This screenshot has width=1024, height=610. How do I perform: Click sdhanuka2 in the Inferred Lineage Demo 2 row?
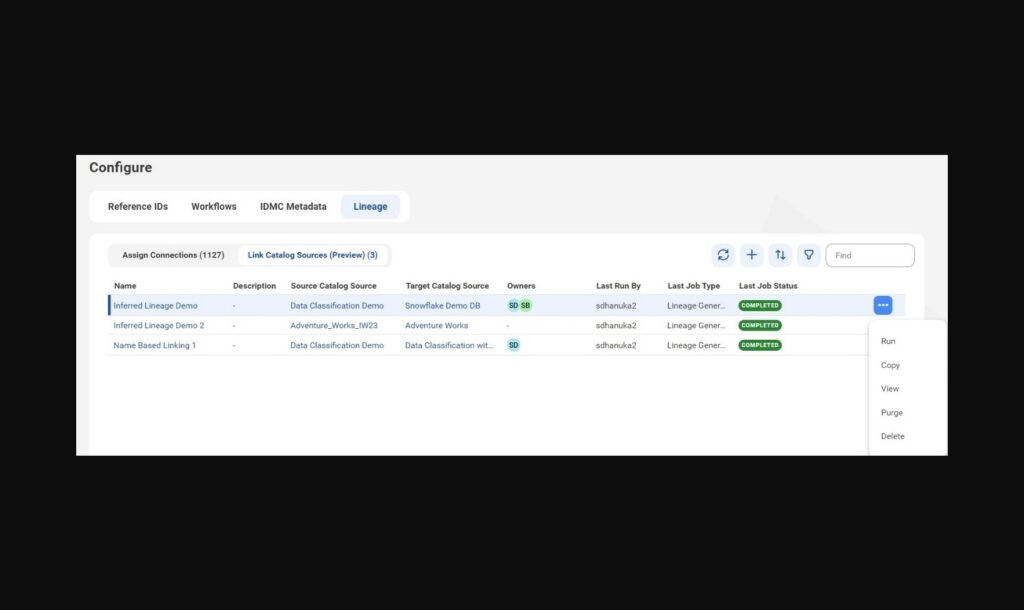(616, 325)
